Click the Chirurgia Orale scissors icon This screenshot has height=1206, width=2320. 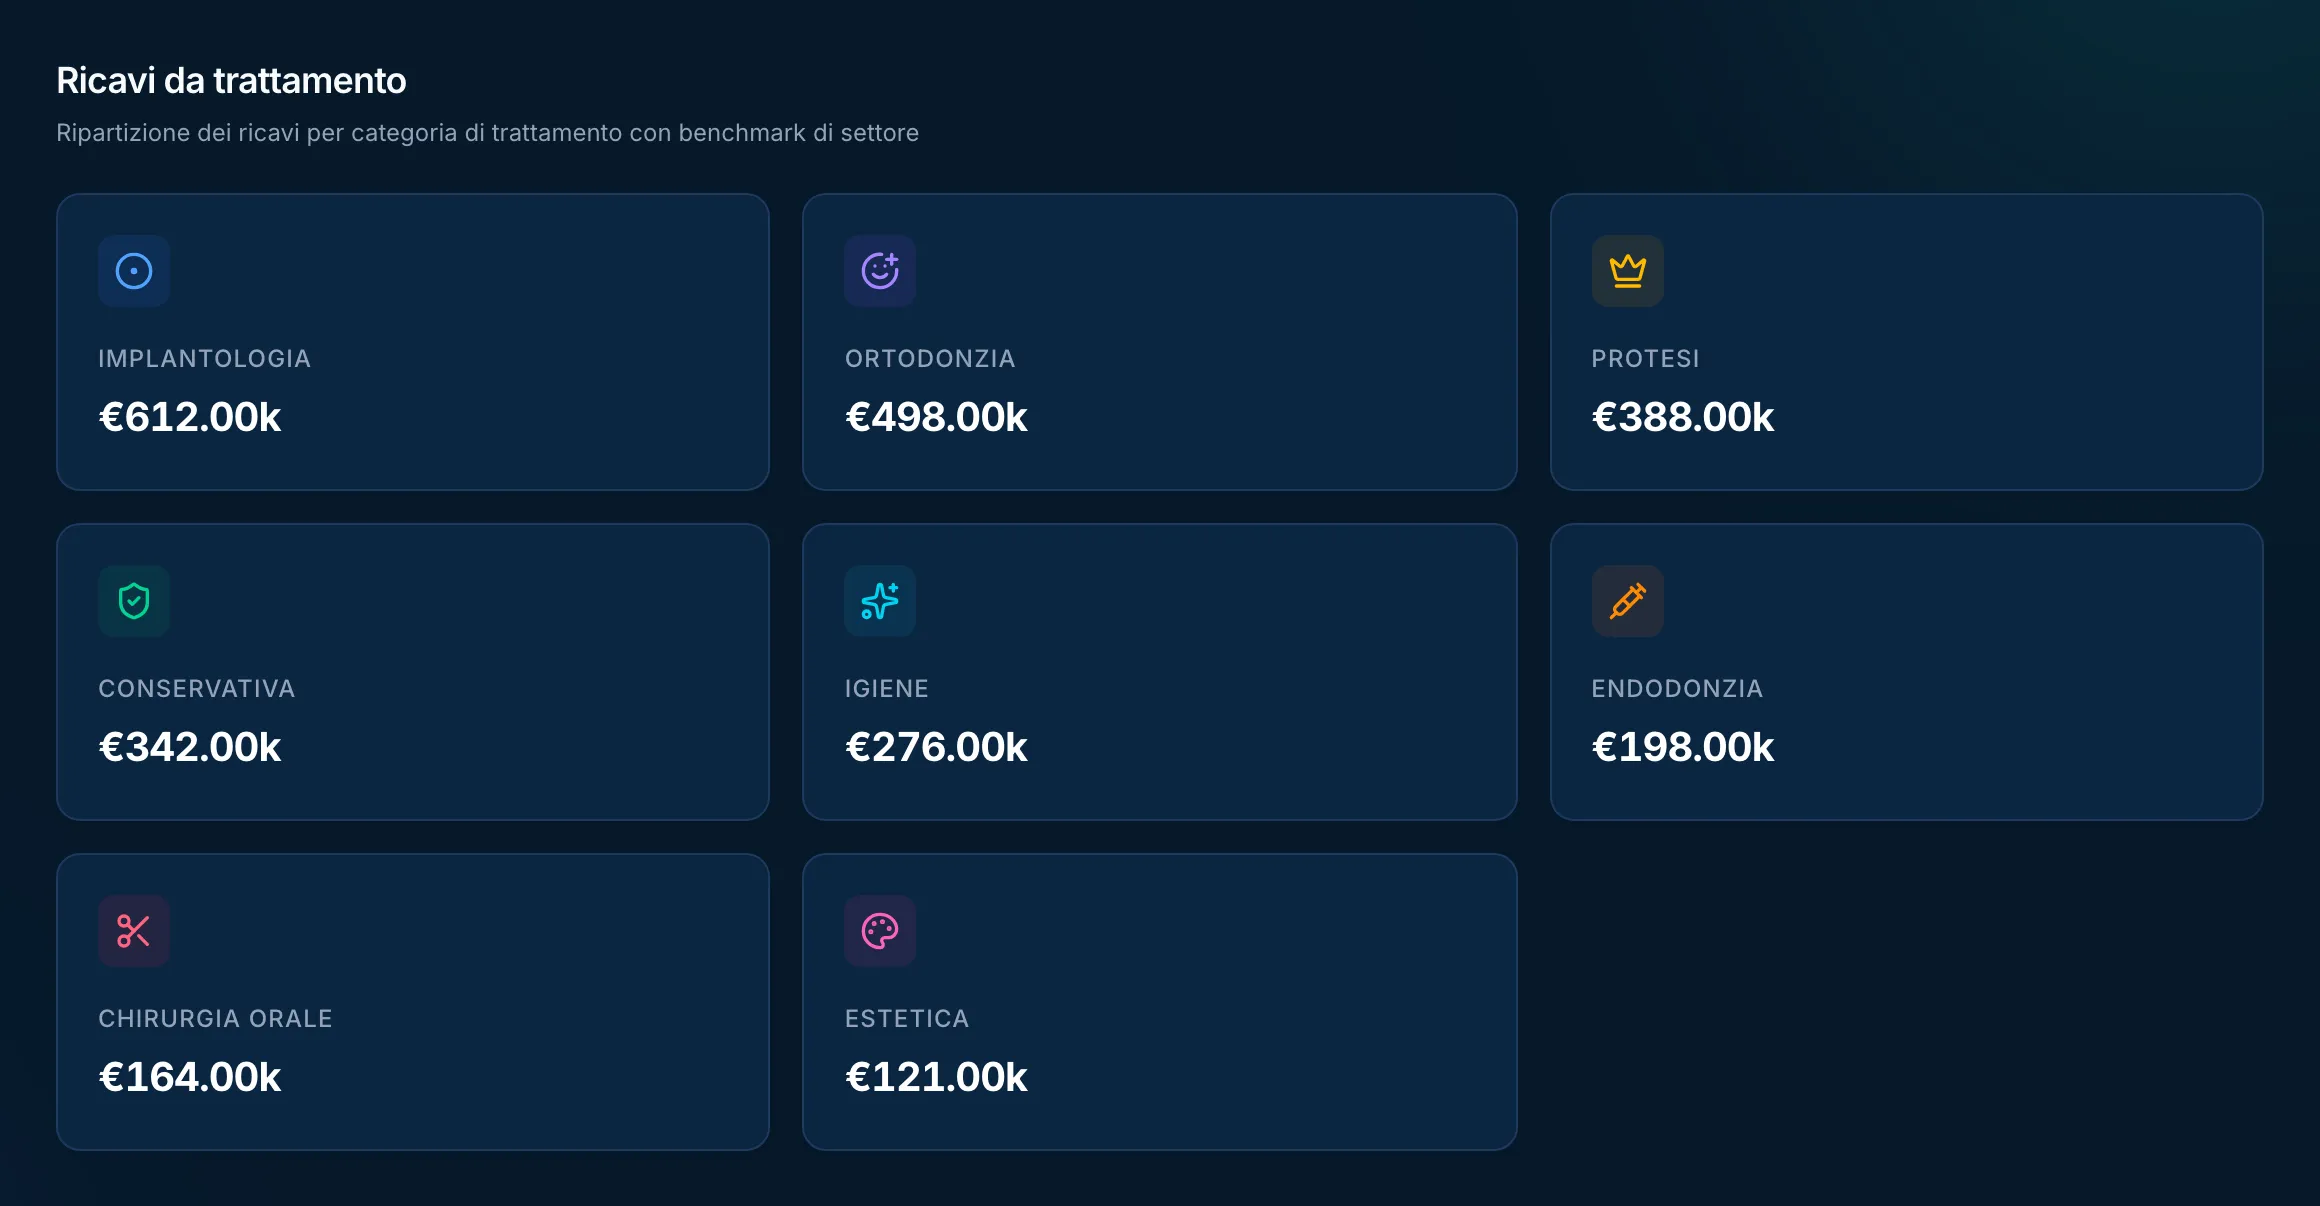pos(134,931)
